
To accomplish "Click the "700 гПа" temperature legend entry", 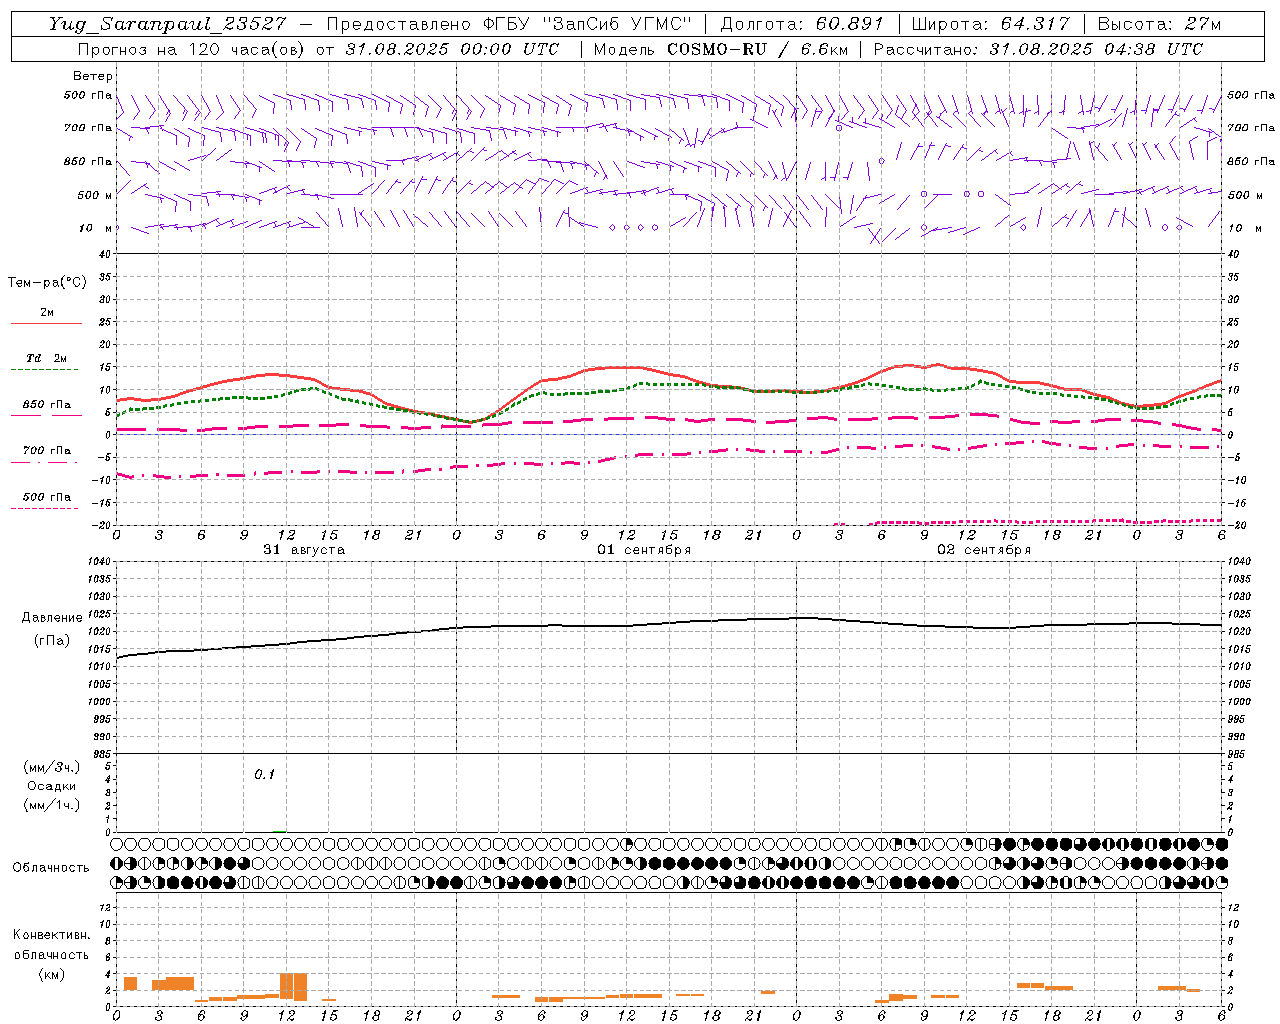I will coord(46,451).
